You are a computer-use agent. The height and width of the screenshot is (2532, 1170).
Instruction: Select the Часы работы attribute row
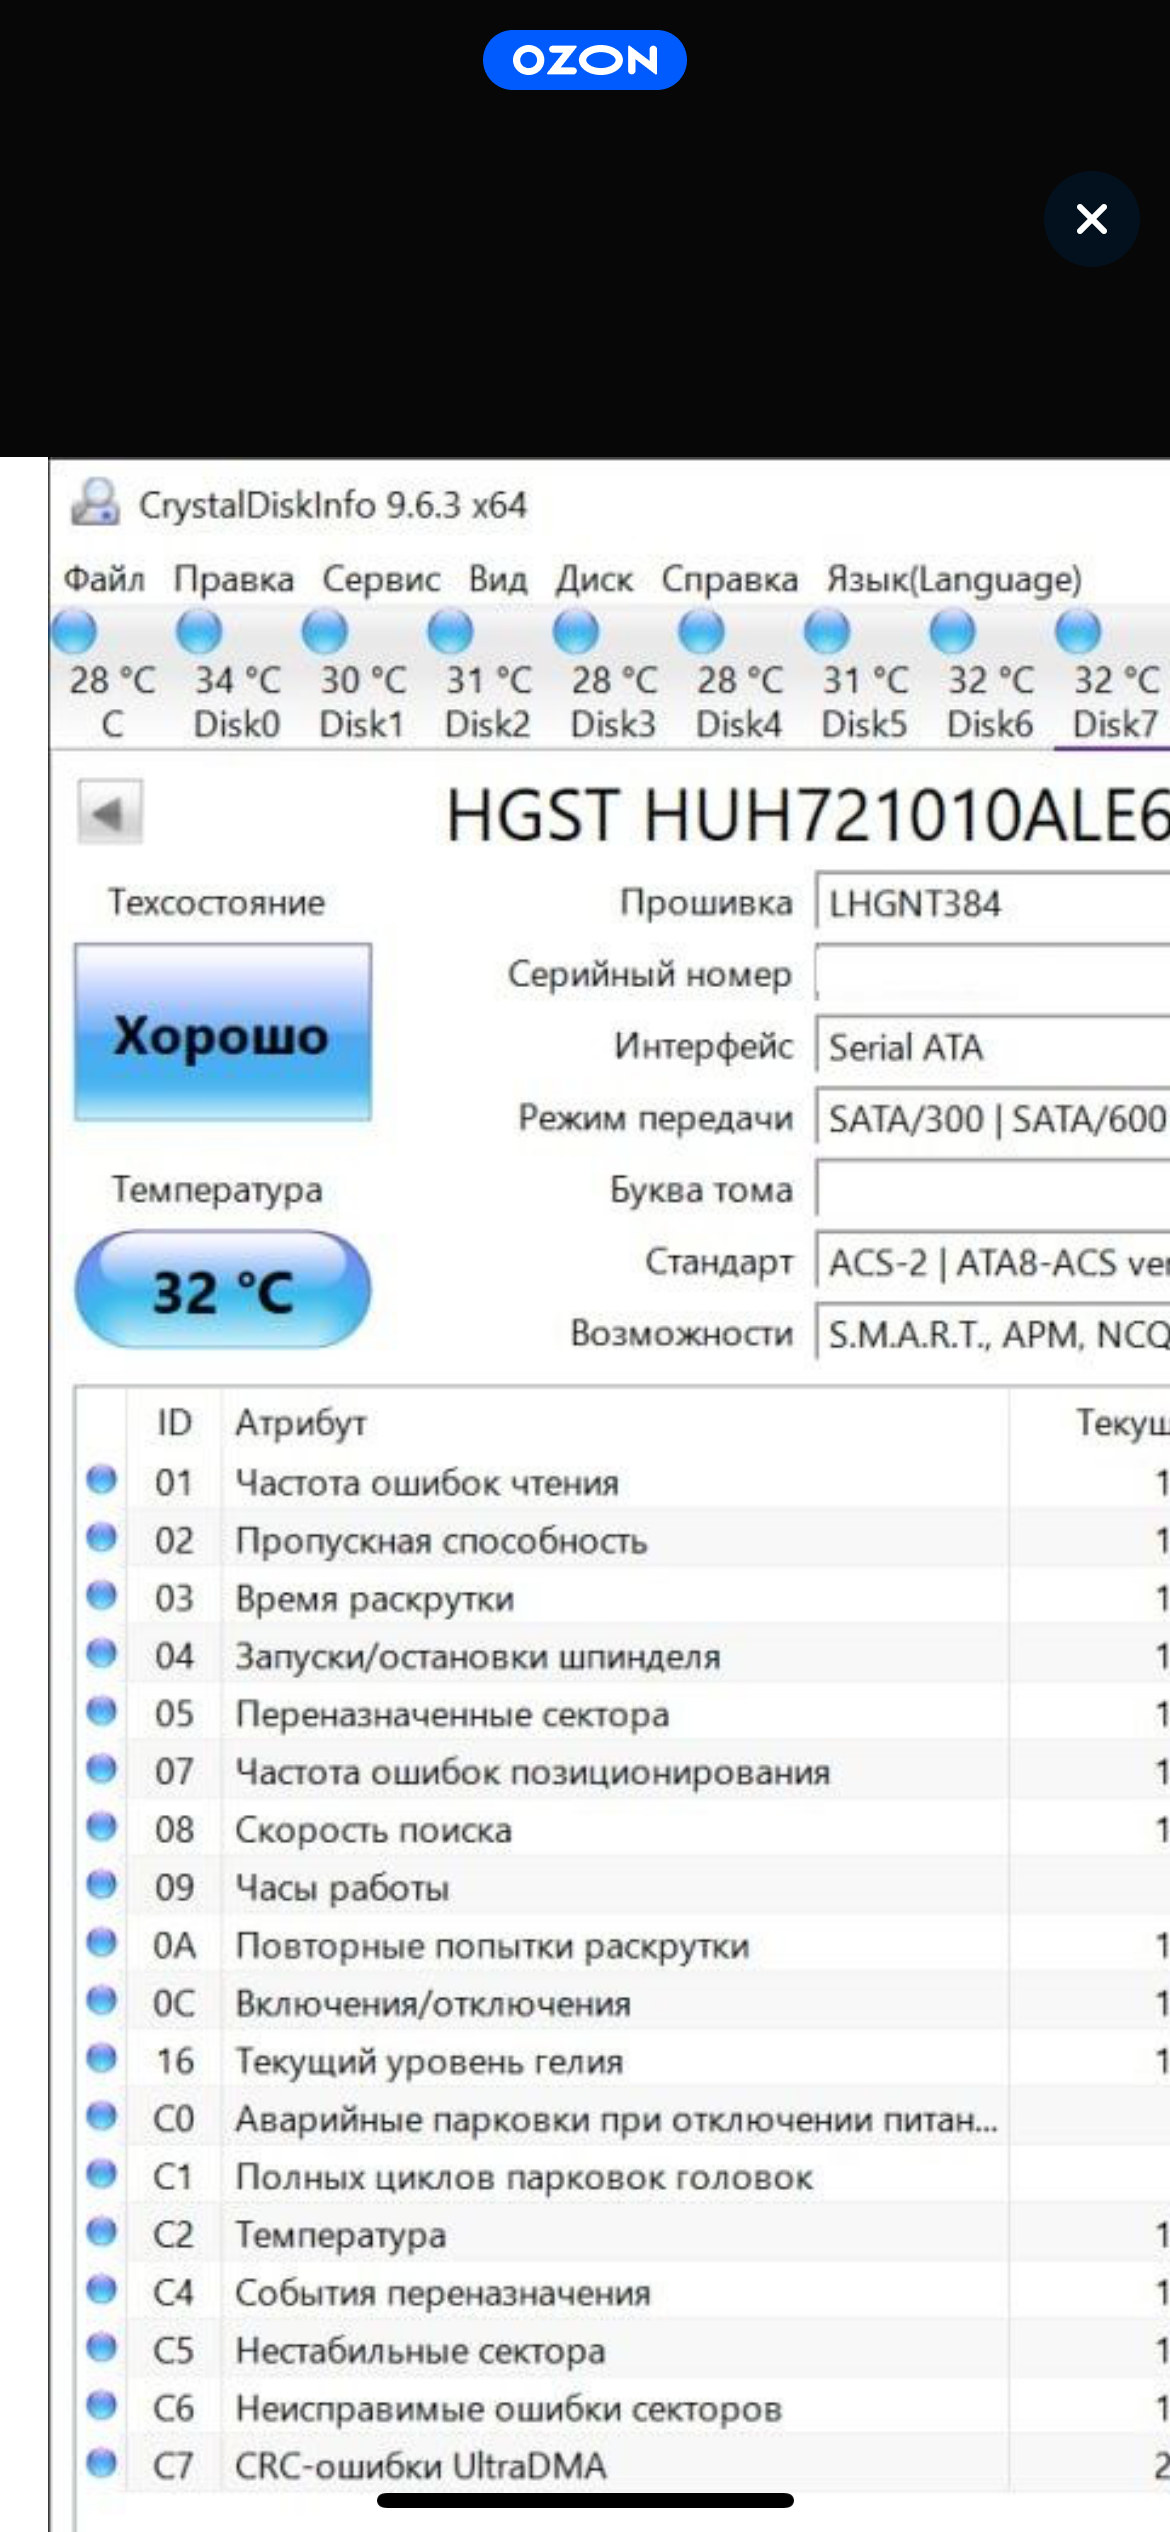pos(600,1887)
